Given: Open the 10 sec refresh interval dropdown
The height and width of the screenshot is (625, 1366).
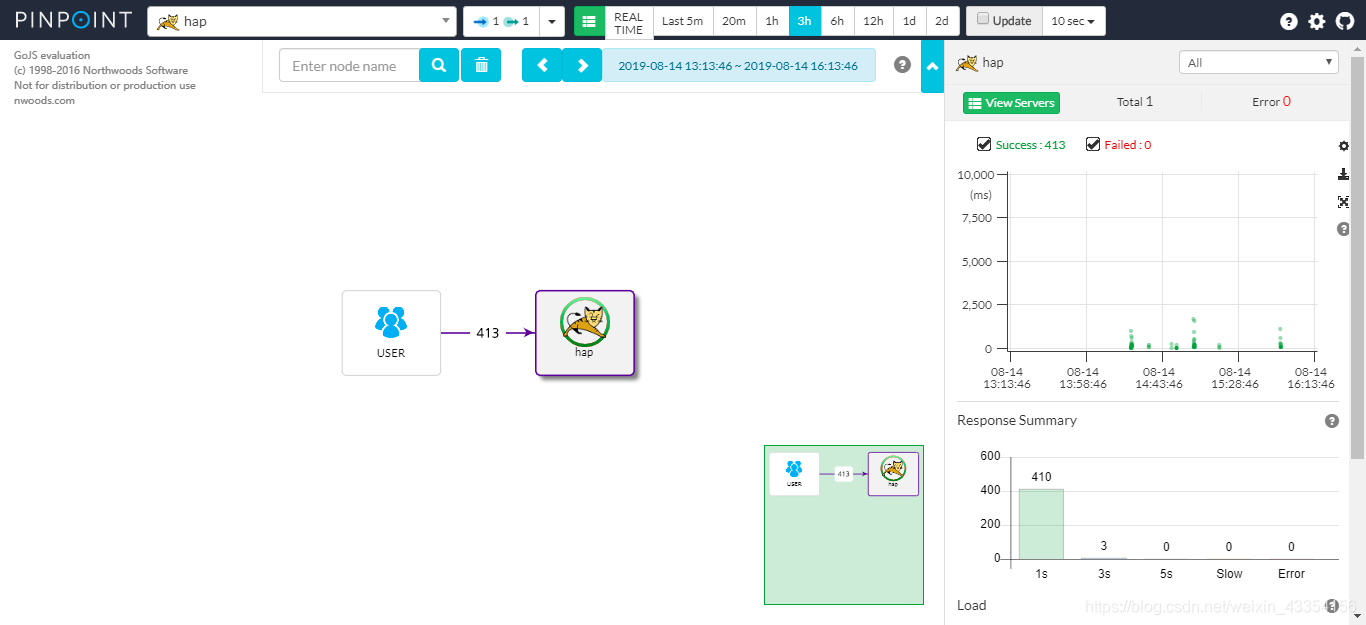Looking at the screenshot, I should tap(1074, 21).
